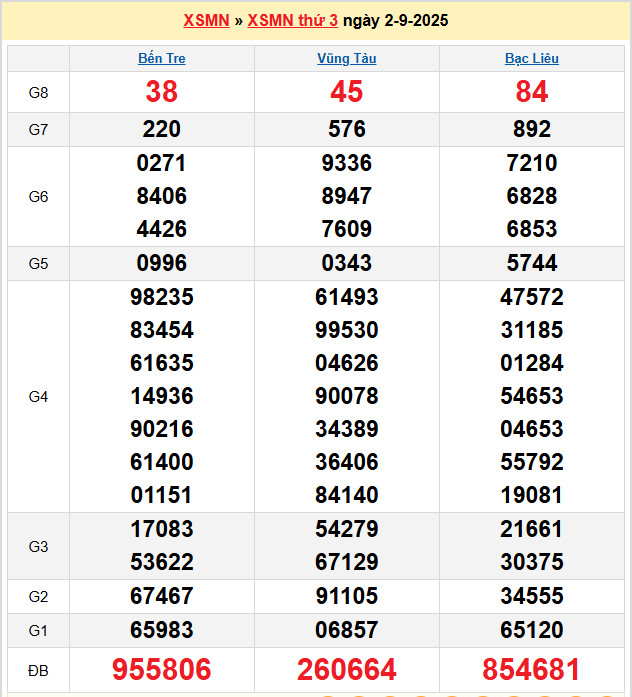Image resolution: width=632 pixels, height=697 pixels.
Task: Click G3 number 54279
Action: click(x=347, y=529)
